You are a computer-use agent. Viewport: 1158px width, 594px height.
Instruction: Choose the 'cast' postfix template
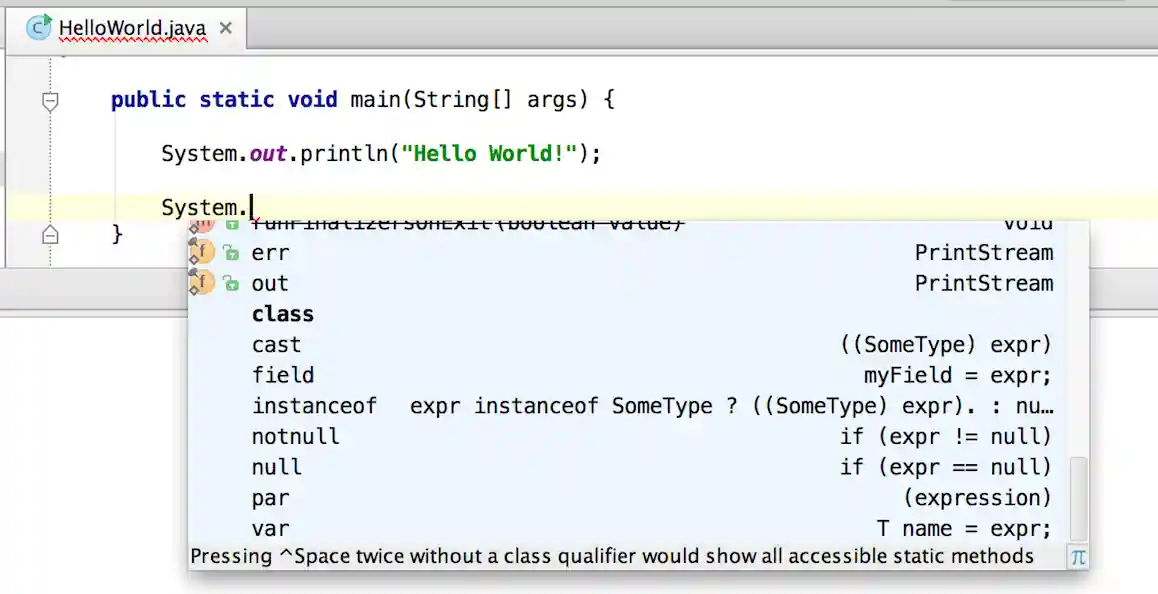276,345
